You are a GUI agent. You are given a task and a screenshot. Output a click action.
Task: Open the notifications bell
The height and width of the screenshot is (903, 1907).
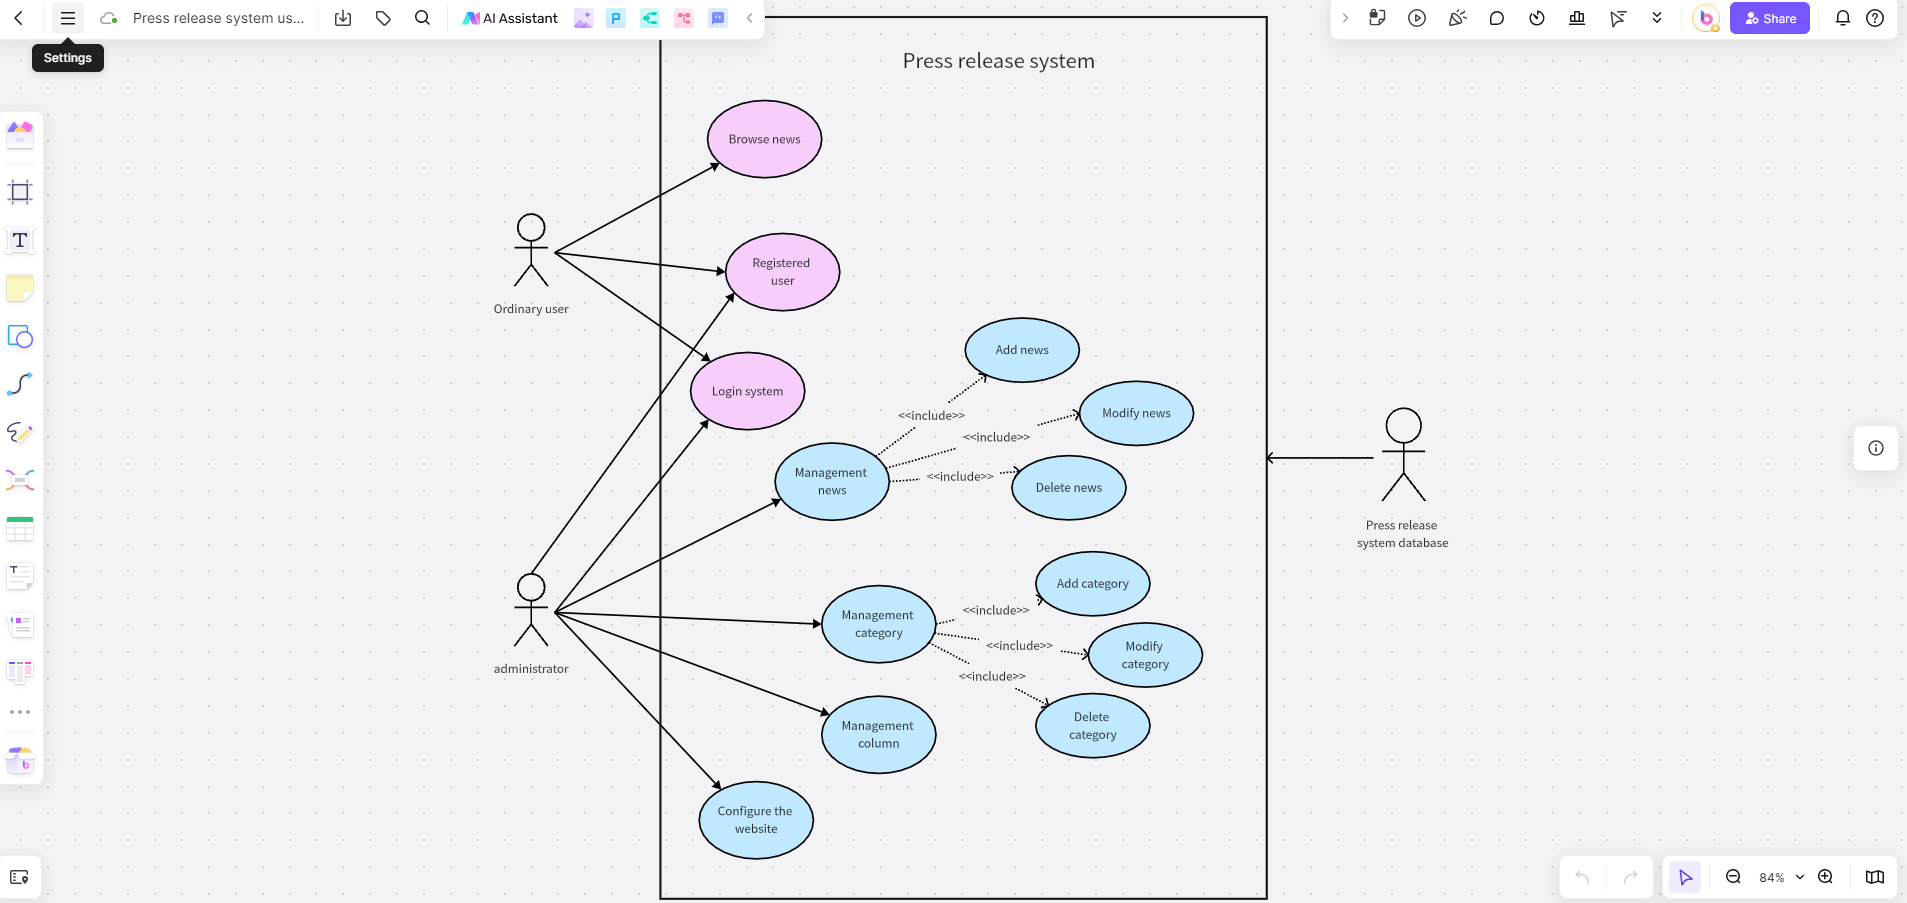point(1842,18)
